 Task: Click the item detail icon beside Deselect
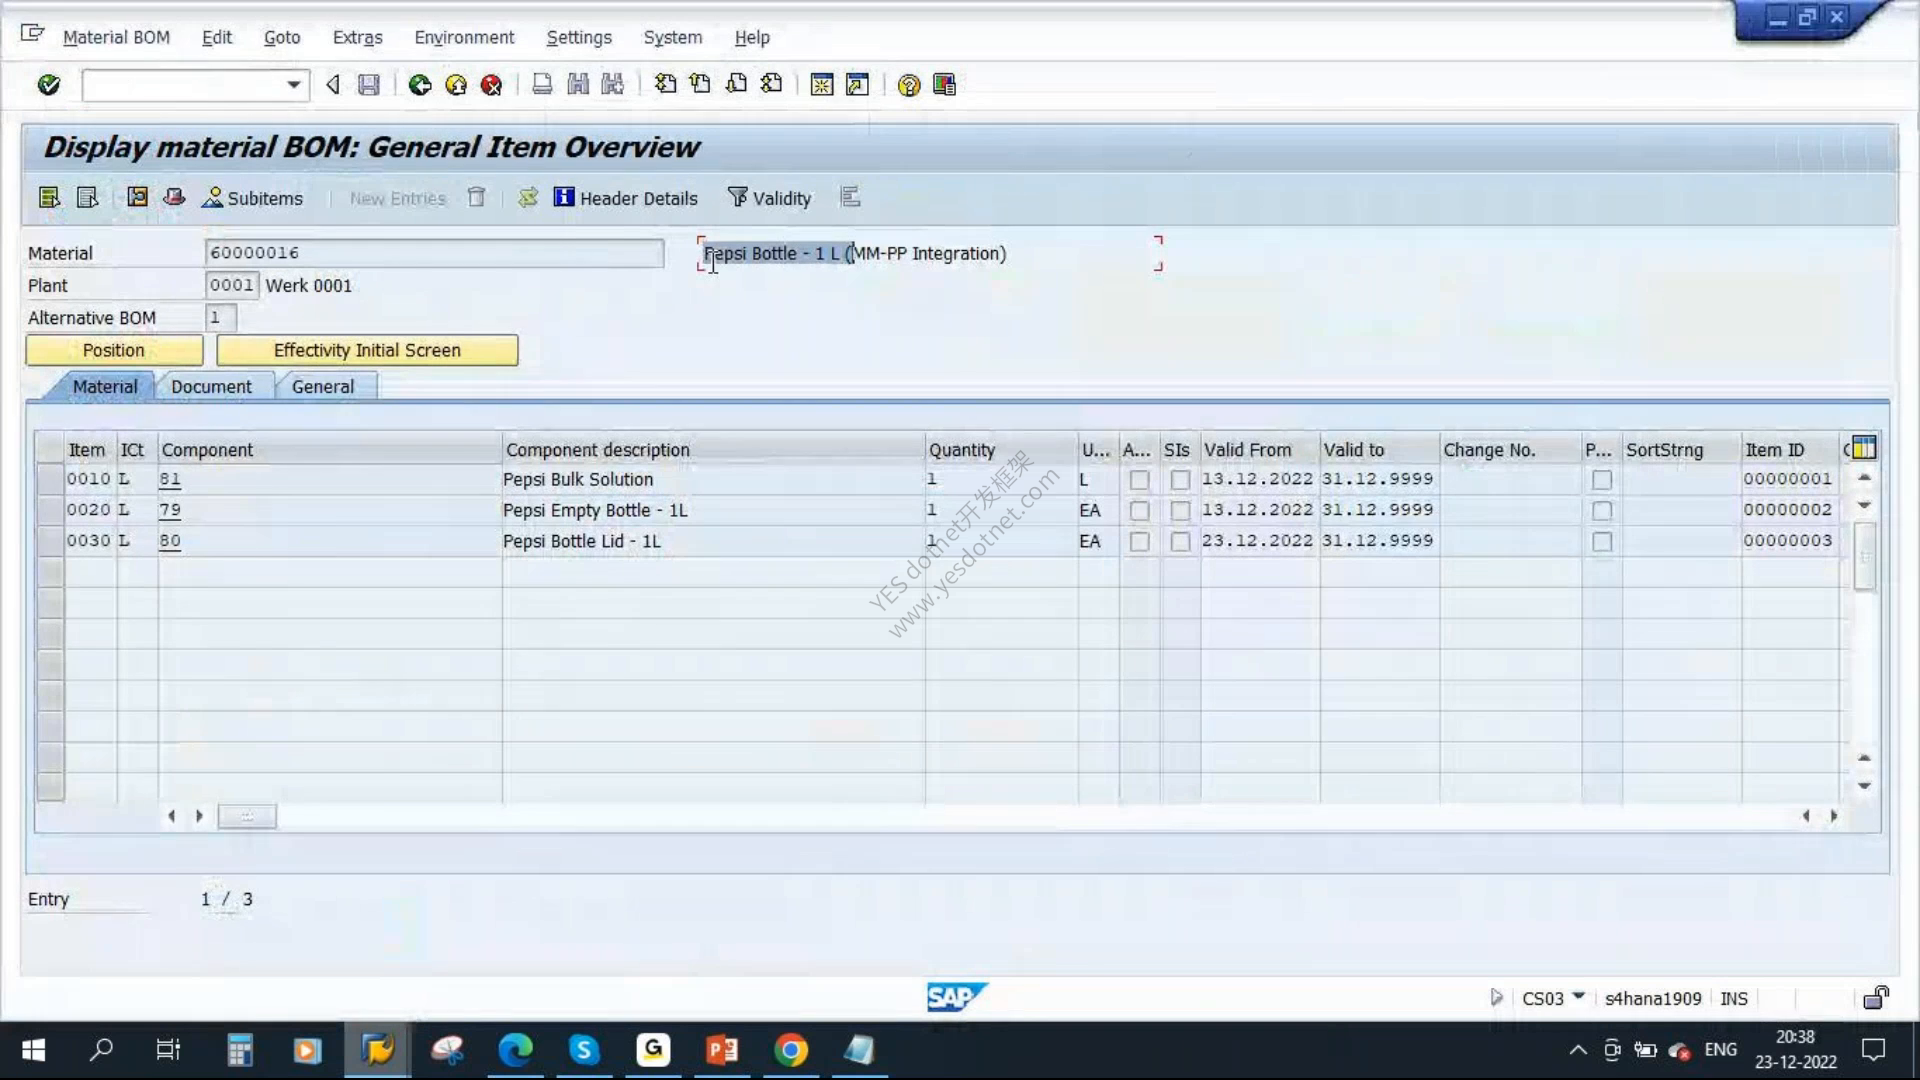[137, 198]
